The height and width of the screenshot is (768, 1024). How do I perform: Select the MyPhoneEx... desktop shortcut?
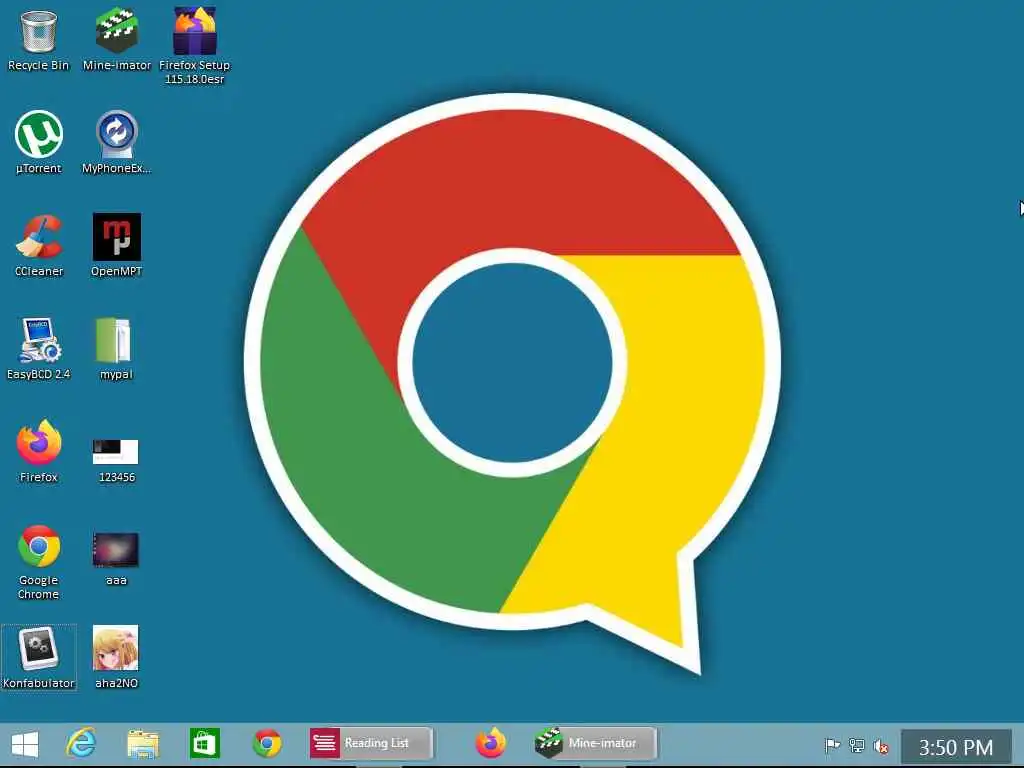click(116, 142)
